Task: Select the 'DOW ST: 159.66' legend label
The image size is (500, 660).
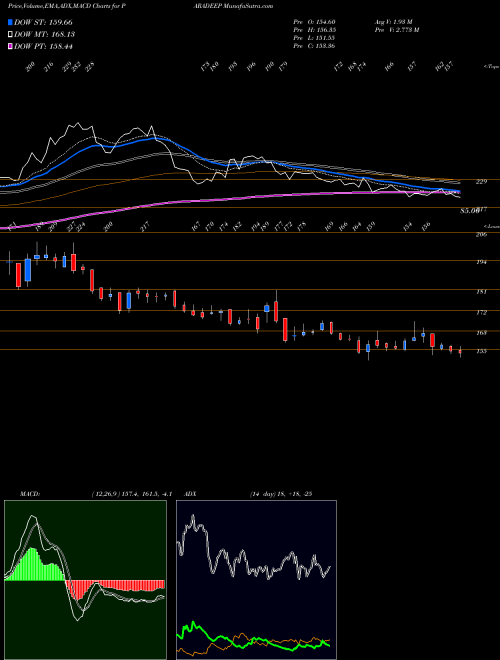Action: point(43,22)
